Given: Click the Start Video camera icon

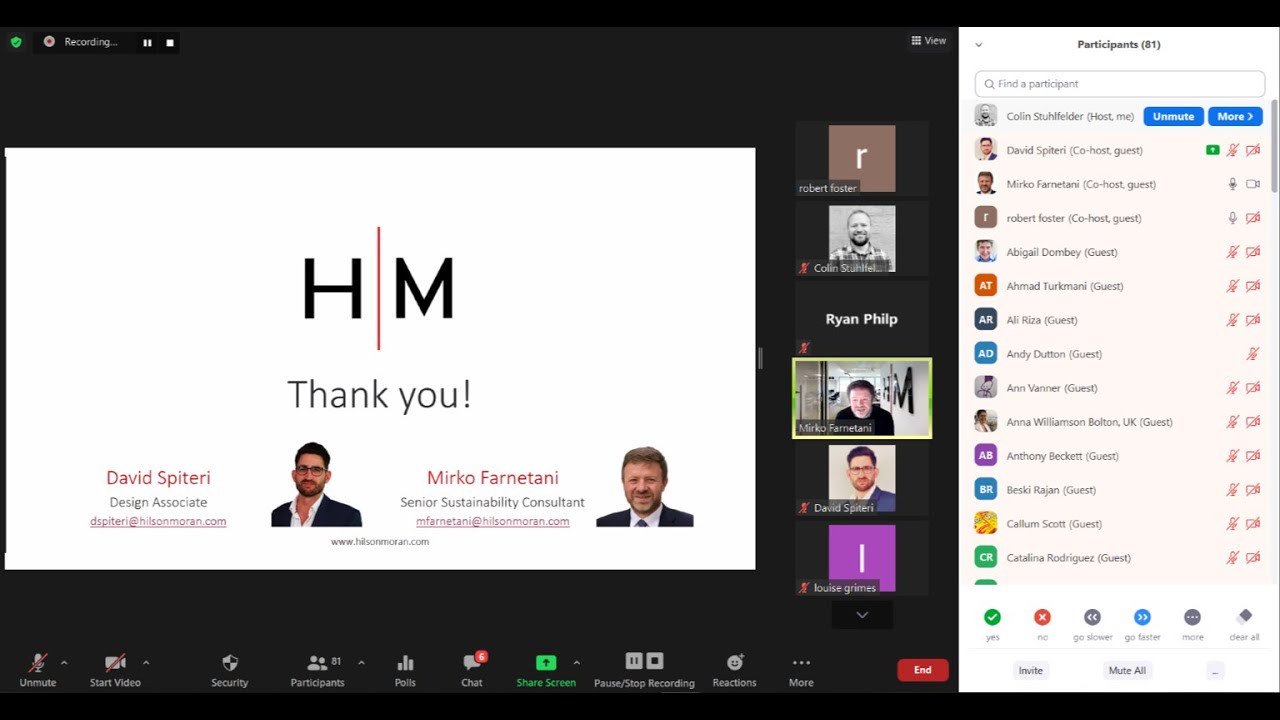Looking at the screenshot, I should [115, 662].
